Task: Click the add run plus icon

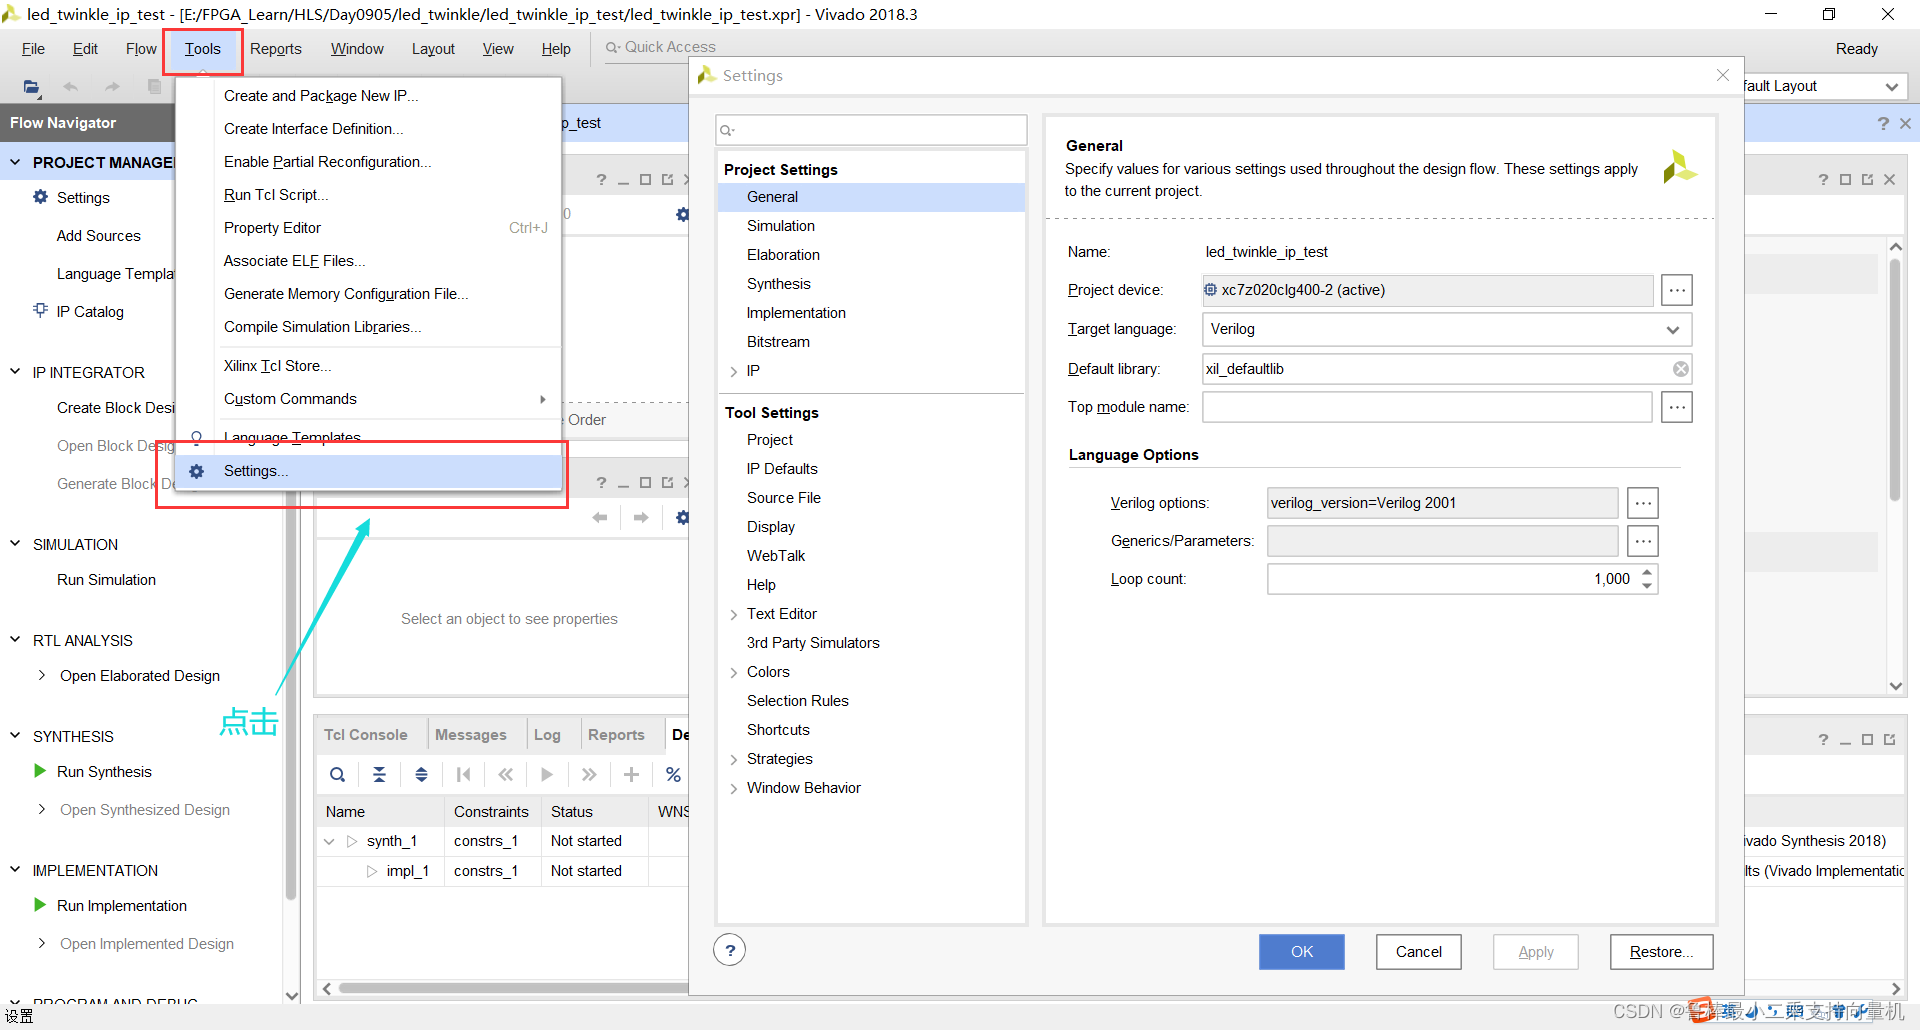Action: tap(631, 774)
